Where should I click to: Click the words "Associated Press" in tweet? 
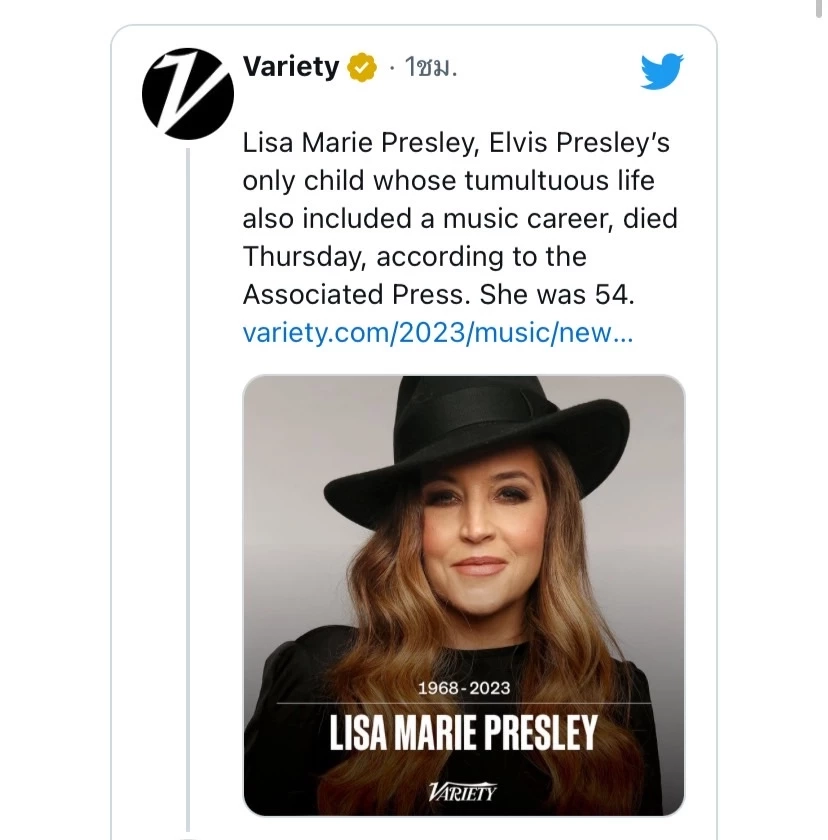(x=356, y=295)
